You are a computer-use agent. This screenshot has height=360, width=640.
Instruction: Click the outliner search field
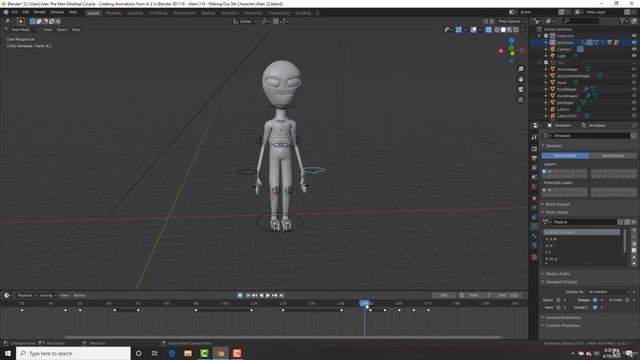pos(581,21)
